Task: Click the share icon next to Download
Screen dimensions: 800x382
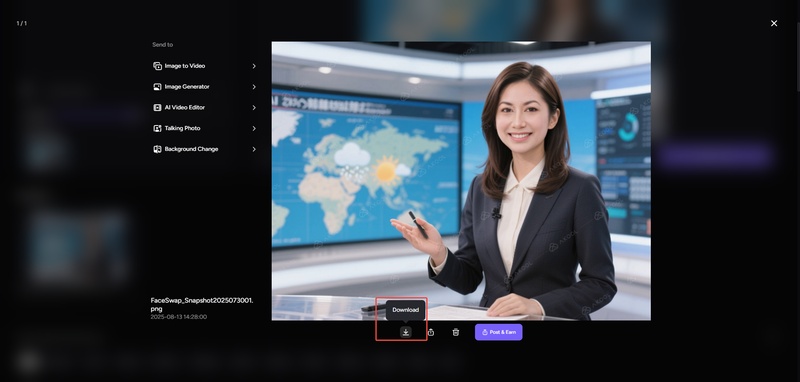Action: 431,333
